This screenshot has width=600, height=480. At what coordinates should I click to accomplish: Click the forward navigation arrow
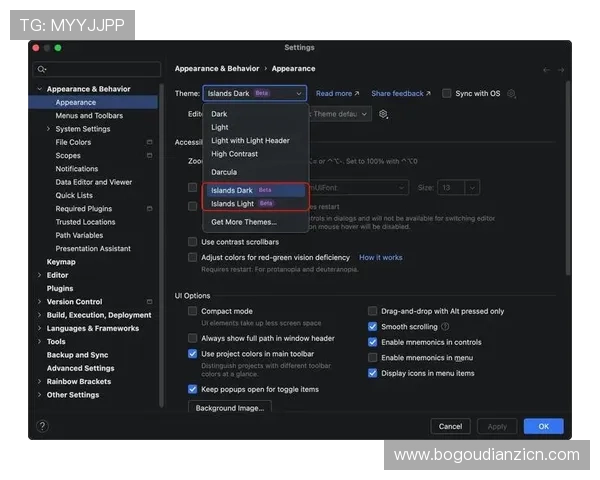(561, 70)
